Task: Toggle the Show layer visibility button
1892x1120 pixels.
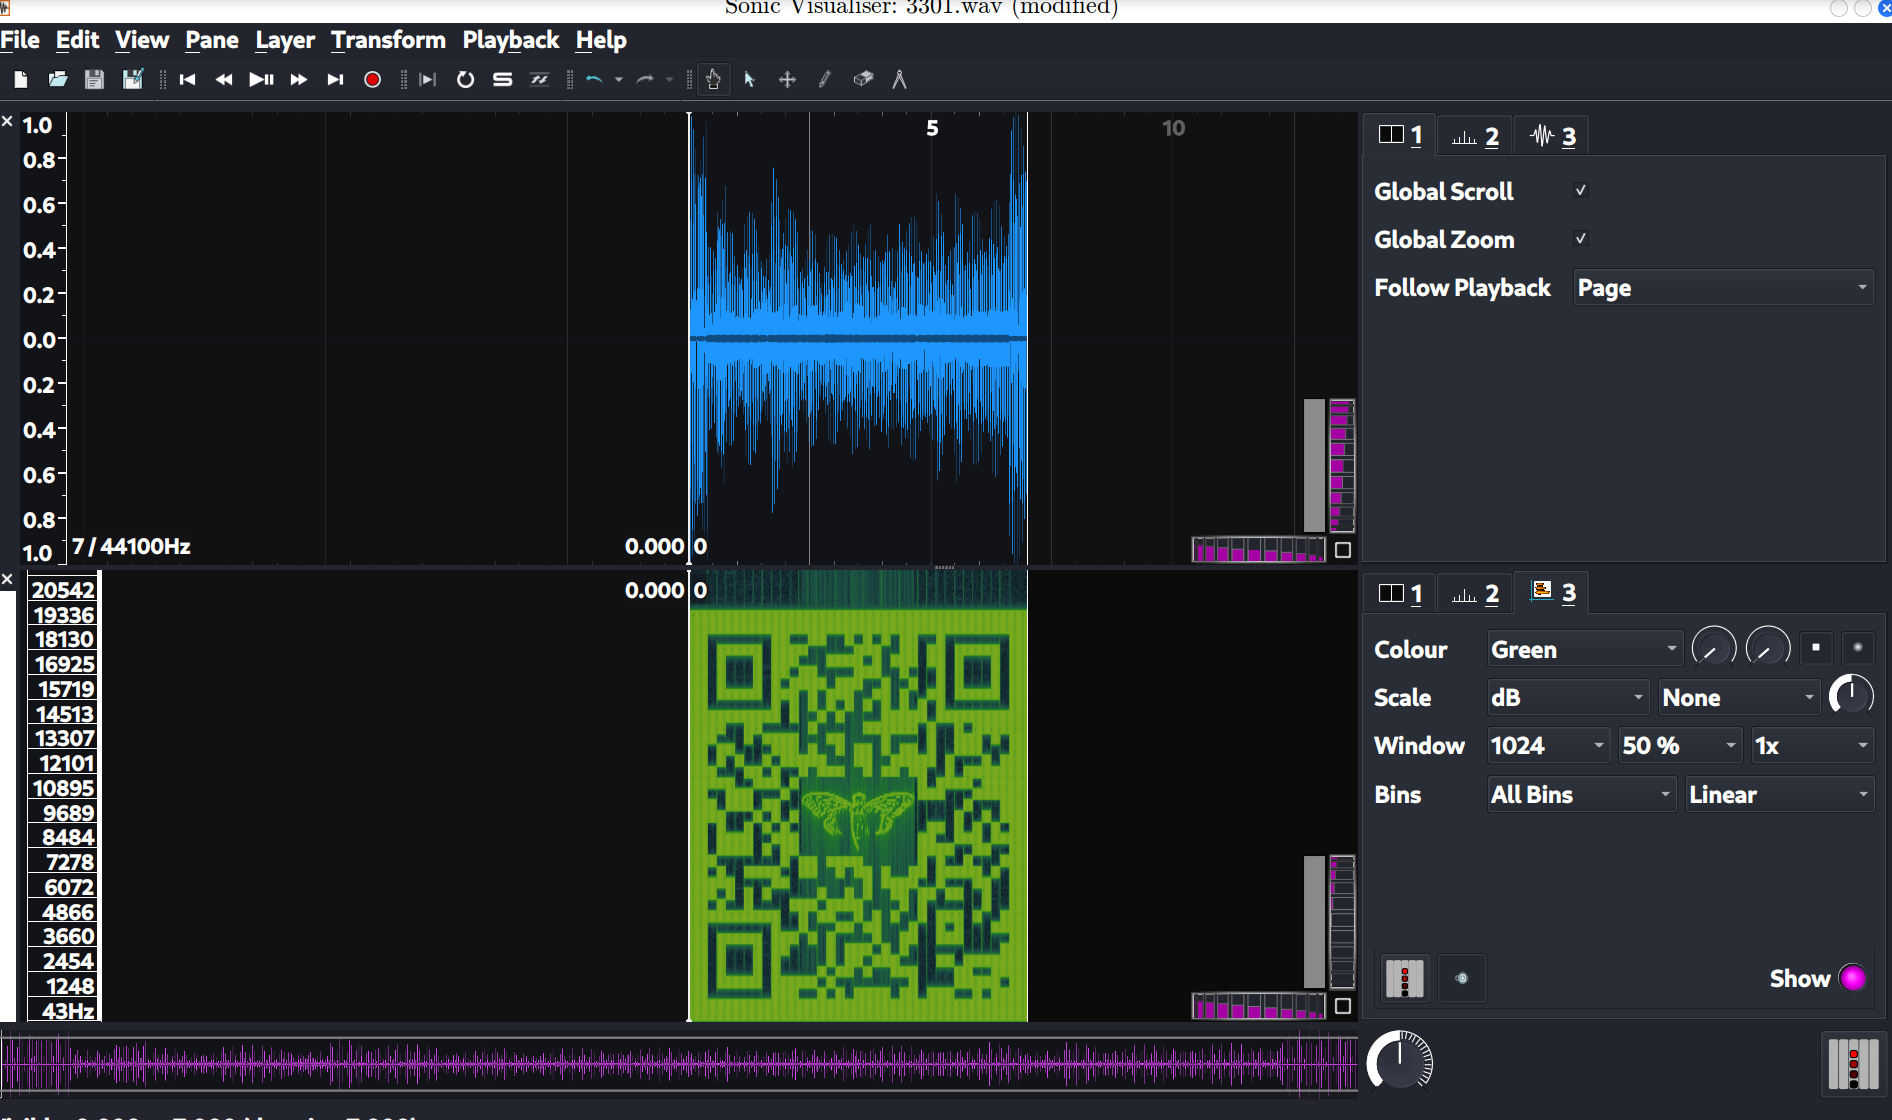Action: 1852,978
